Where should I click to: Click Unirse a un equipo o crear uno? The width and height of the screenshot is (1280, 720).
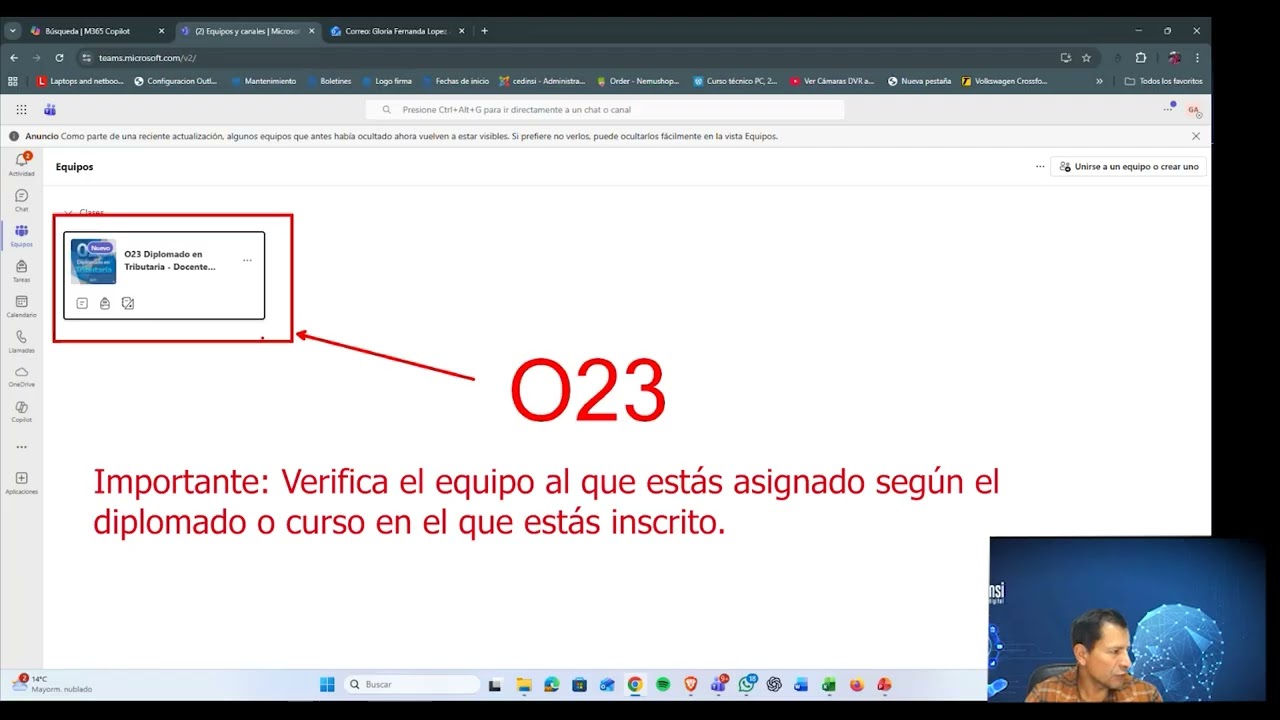click(x=1128, y=167)
